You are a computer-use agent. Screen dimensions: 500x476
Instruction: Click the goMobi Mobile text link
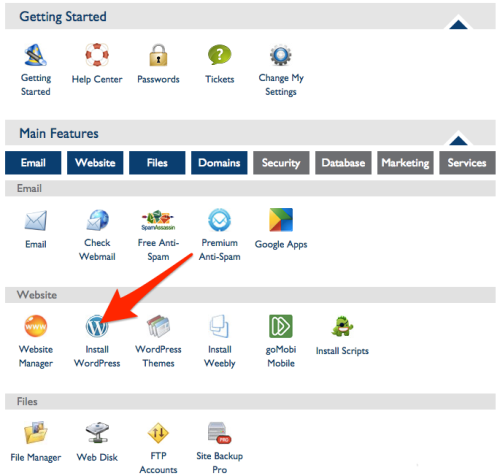(x=281, y=356)
